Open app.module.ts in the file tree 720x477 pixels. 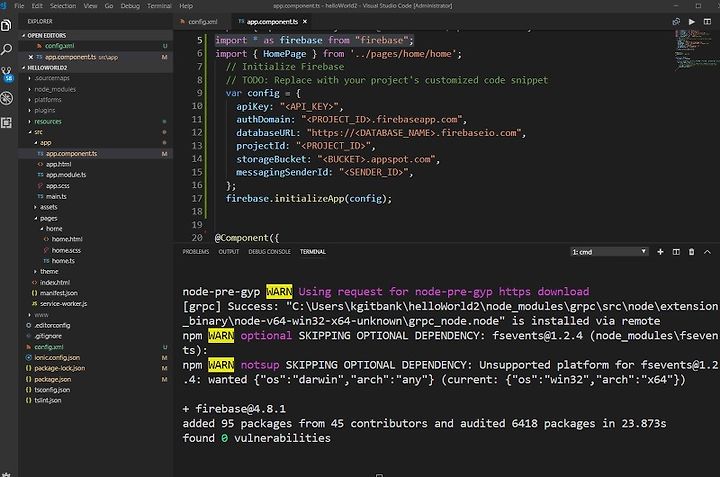click(x=96, y=174)
